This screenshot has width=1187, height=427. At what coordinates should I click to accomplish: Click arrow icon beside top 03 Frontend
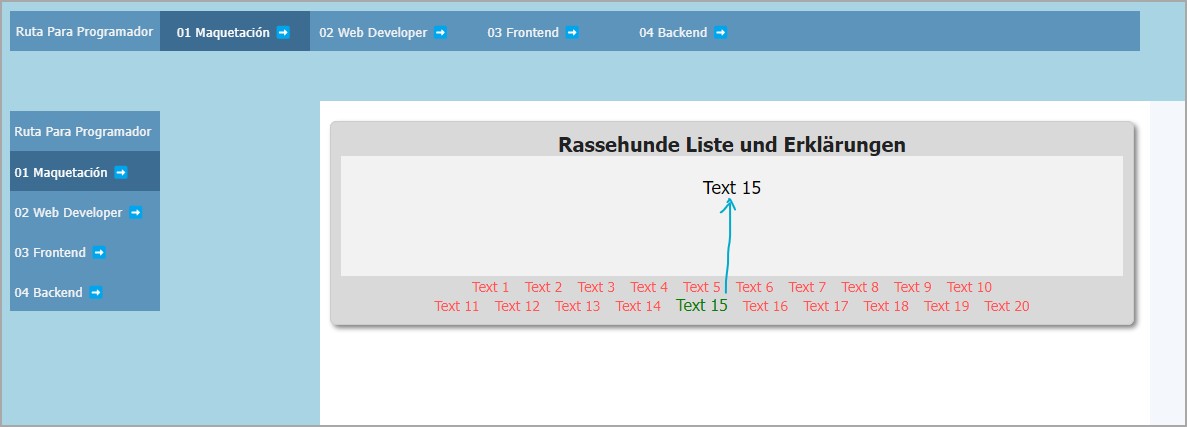pos(572,32)
